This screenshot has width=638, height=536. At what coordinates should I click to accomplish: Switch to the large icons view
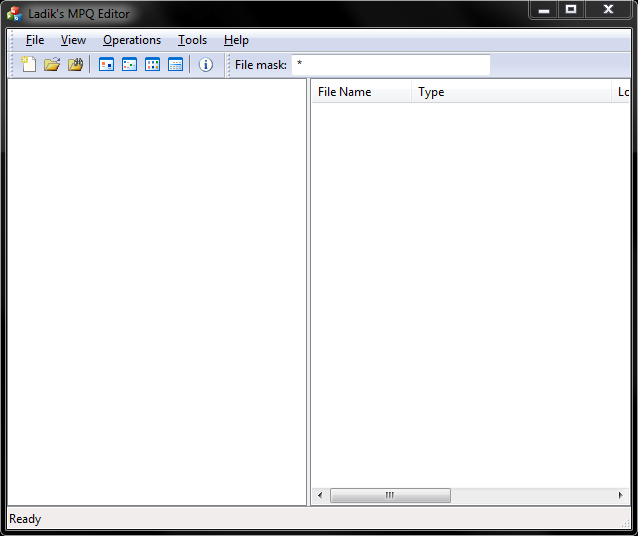tap(106, 64)
